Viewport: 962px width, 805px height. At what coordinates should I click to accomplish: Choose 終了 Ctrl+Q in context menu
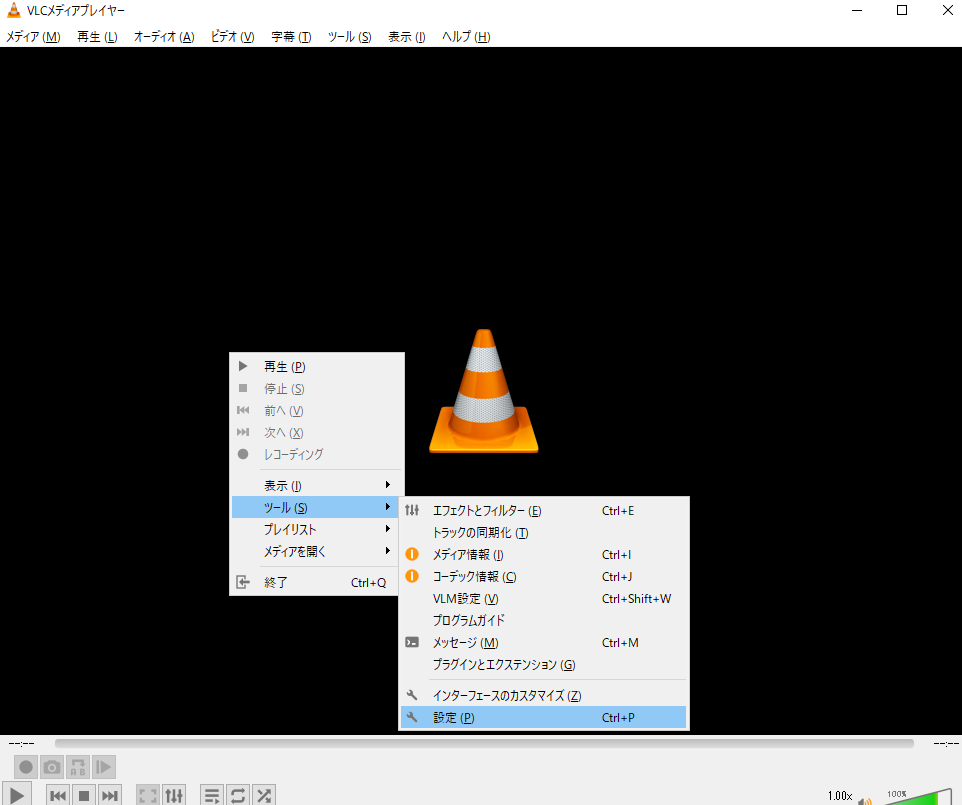[x=316, y=582]
